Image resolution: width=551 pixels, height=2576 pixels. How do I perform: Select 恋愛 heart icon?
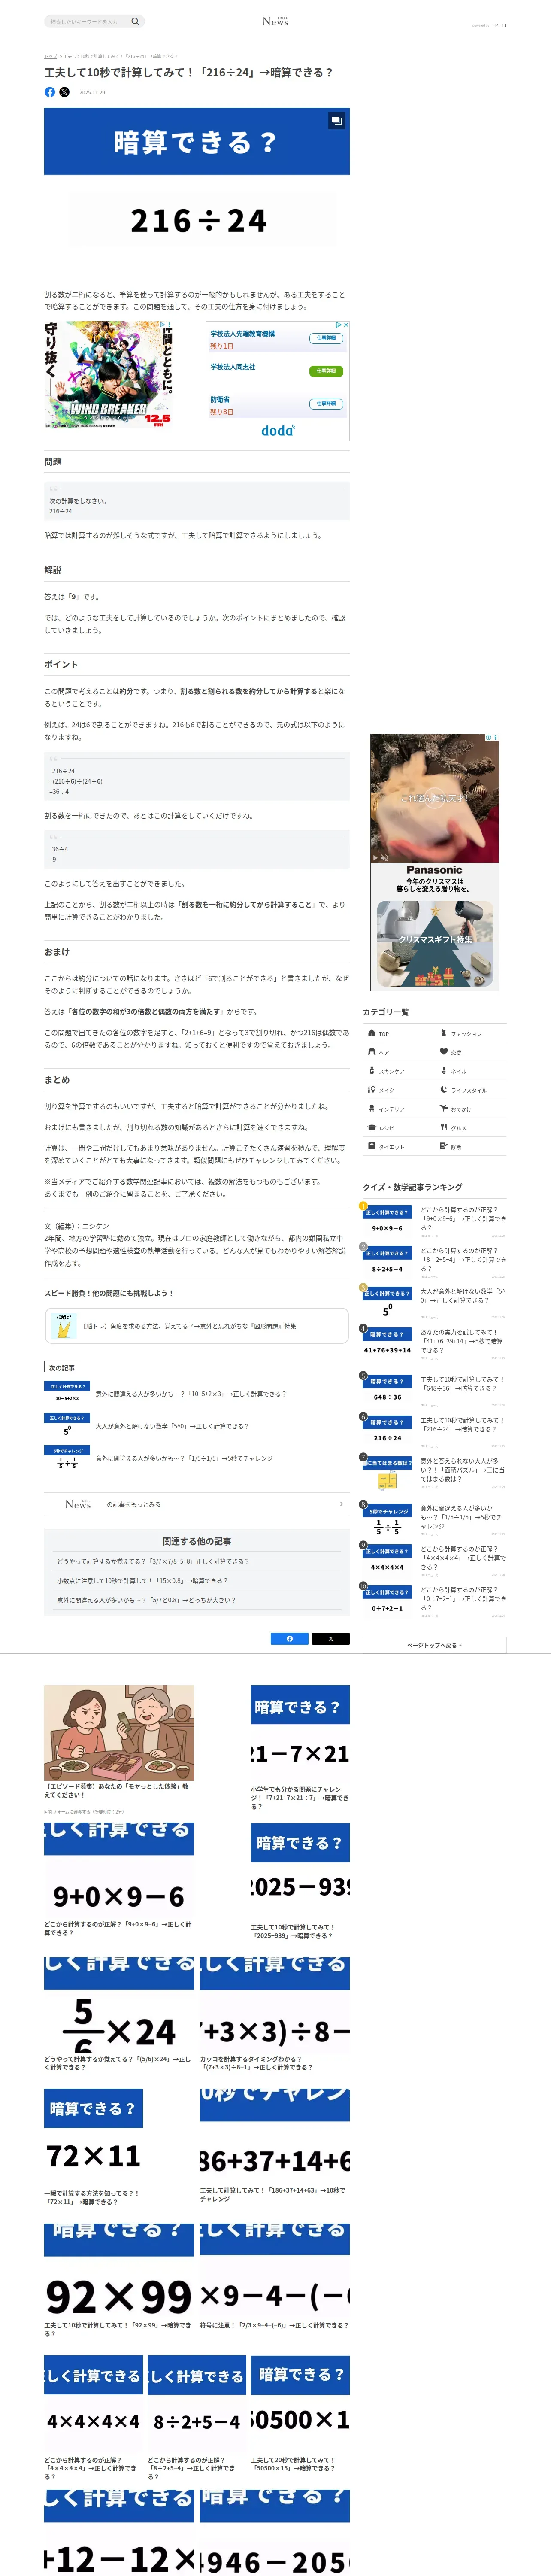click(444, 1052)
